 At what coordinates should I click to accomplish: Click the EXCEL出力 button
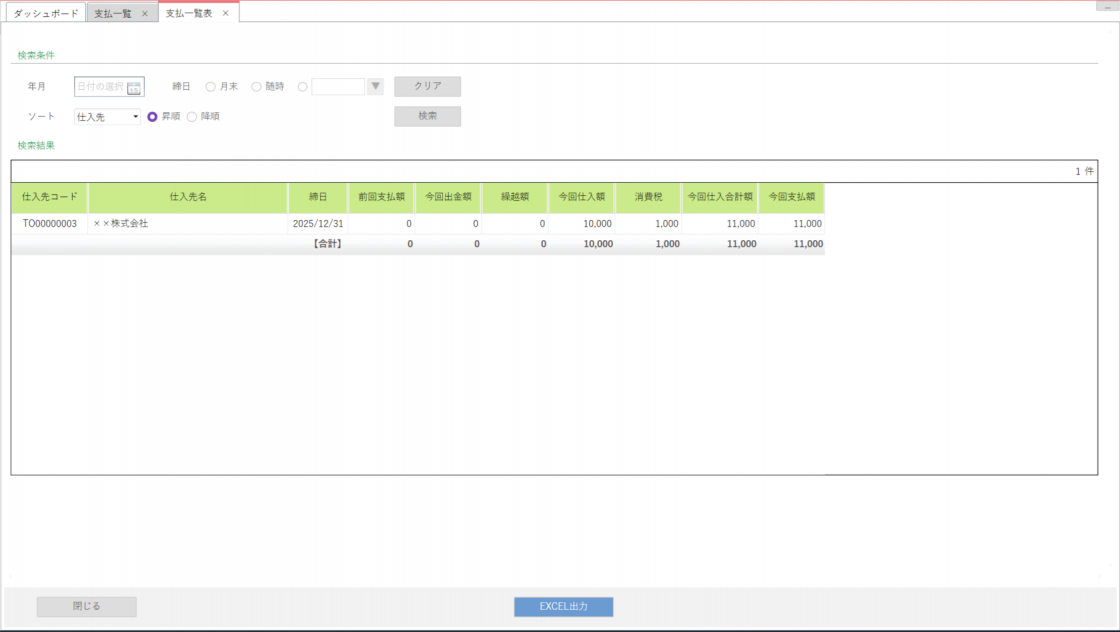tap(563, 607)
